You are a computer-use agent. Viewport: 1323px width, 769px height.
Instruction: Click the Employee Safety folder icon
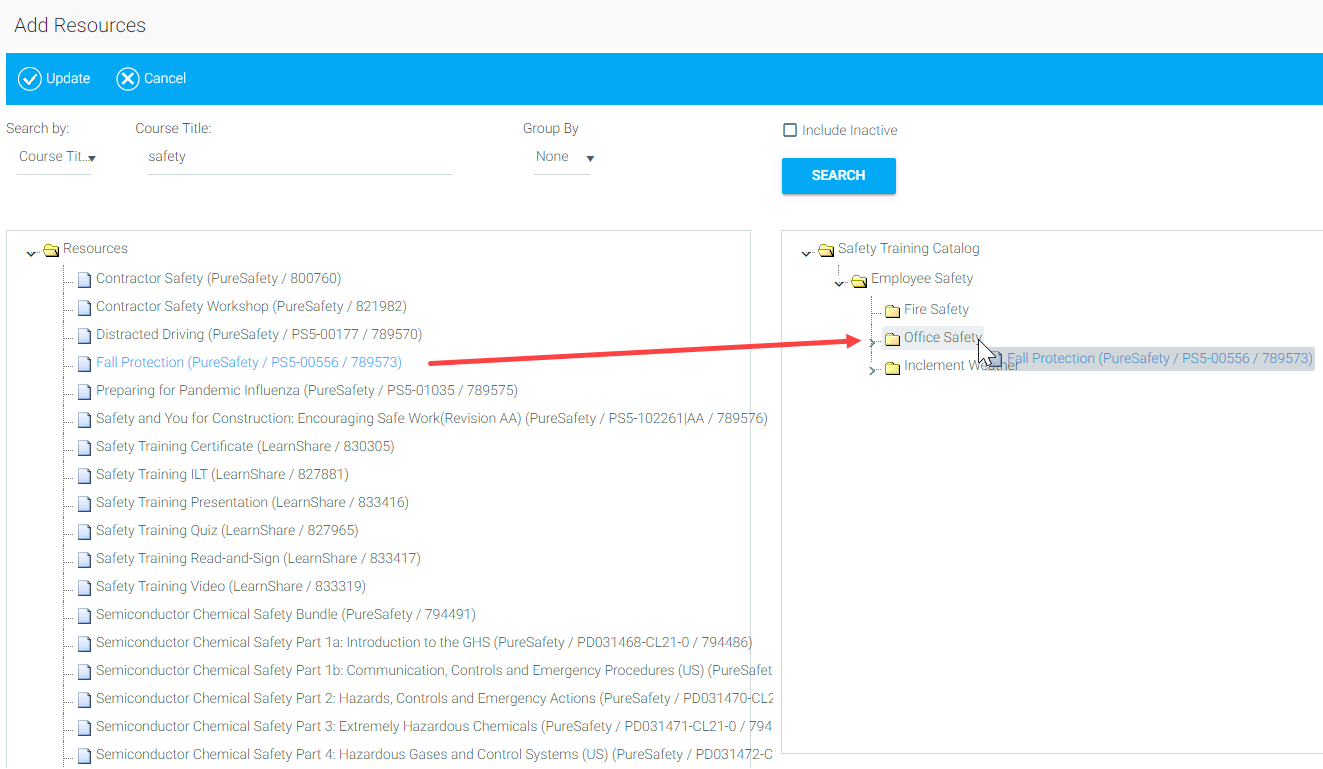click(x=859, y=280)
